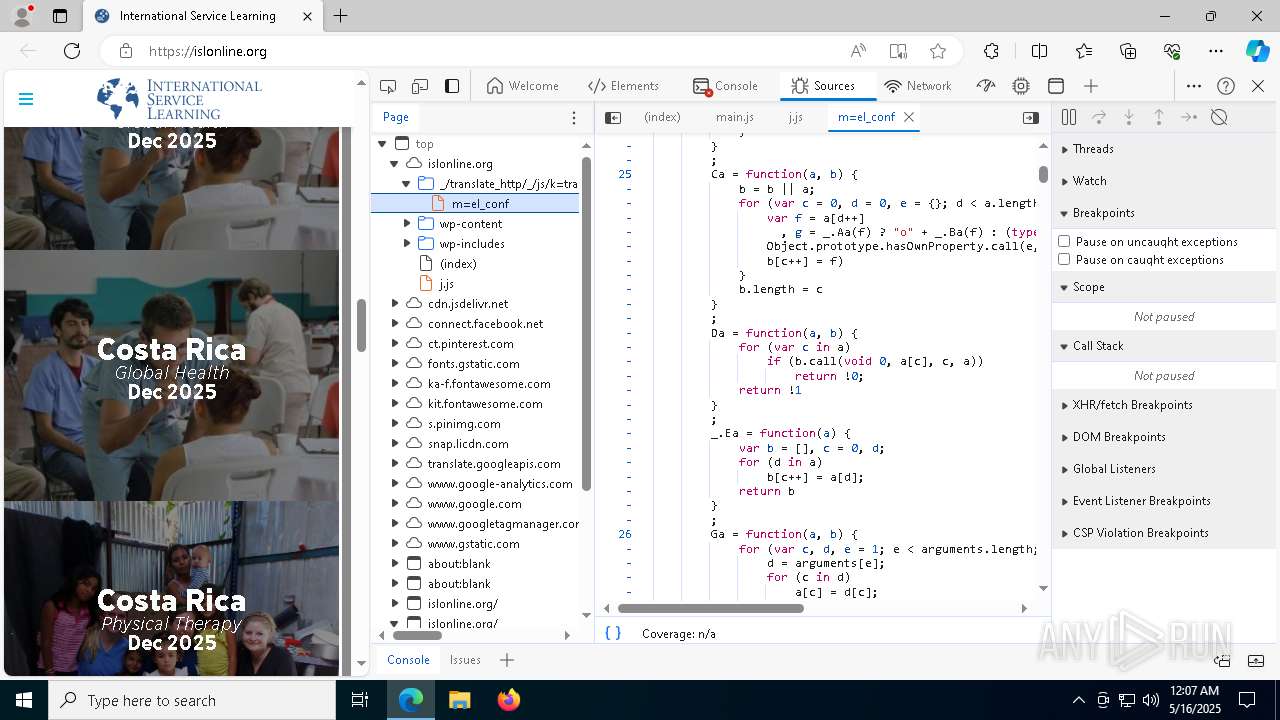Screen dimensions: 1280x720
Task: Open the Issues drawer tab
Action: pyautogui.click(x=465, y=660)
